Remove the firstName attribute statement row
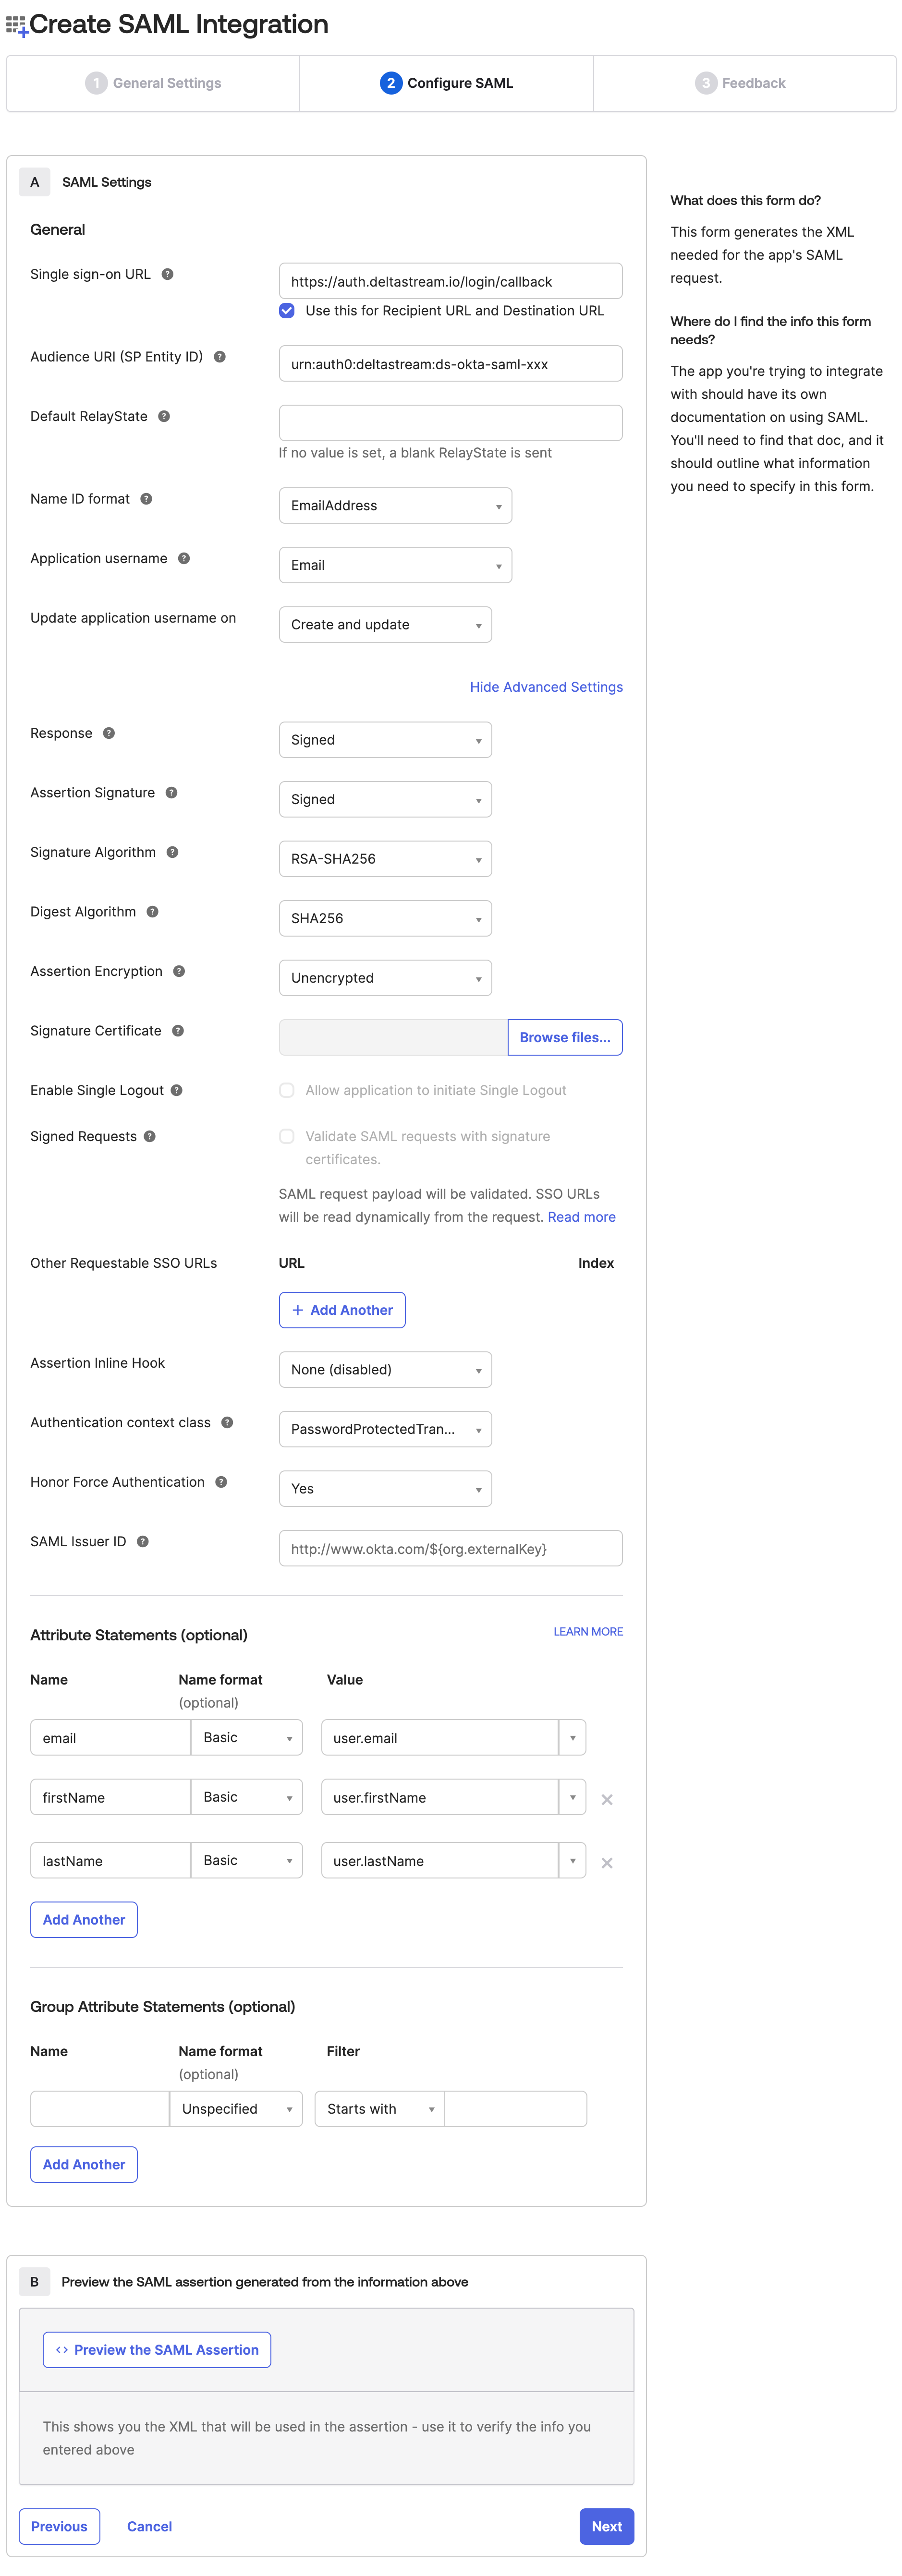 (x=607, y=1800)
